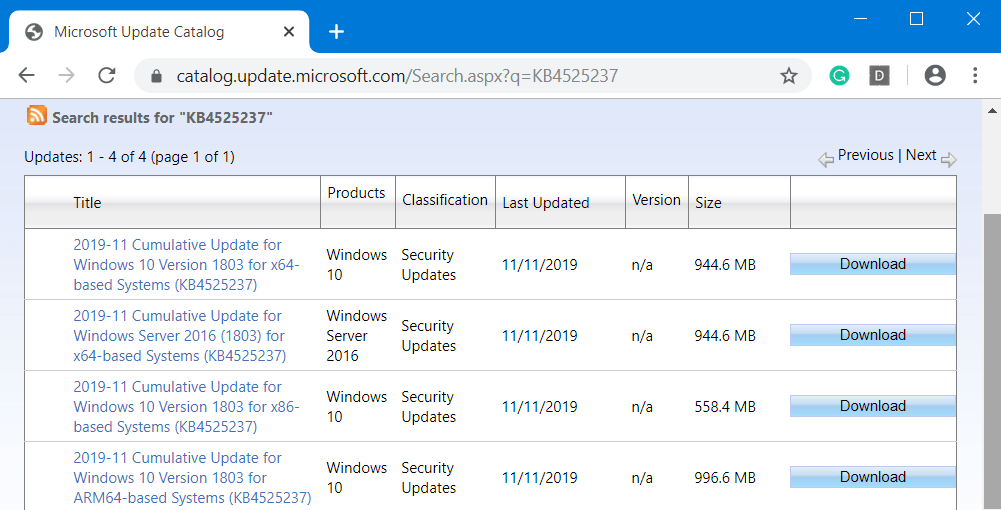Open Windows 10 1803 x64 update link

point(186,264)
